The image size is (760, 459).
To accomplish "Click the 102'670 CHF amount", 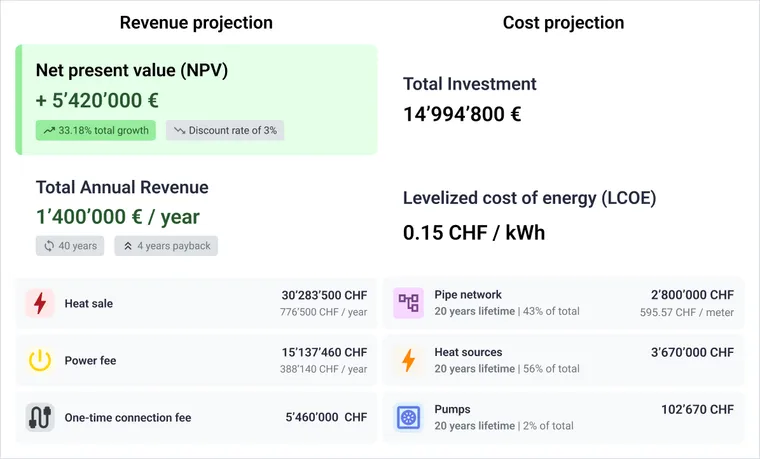I will click(x=697, y=410).
